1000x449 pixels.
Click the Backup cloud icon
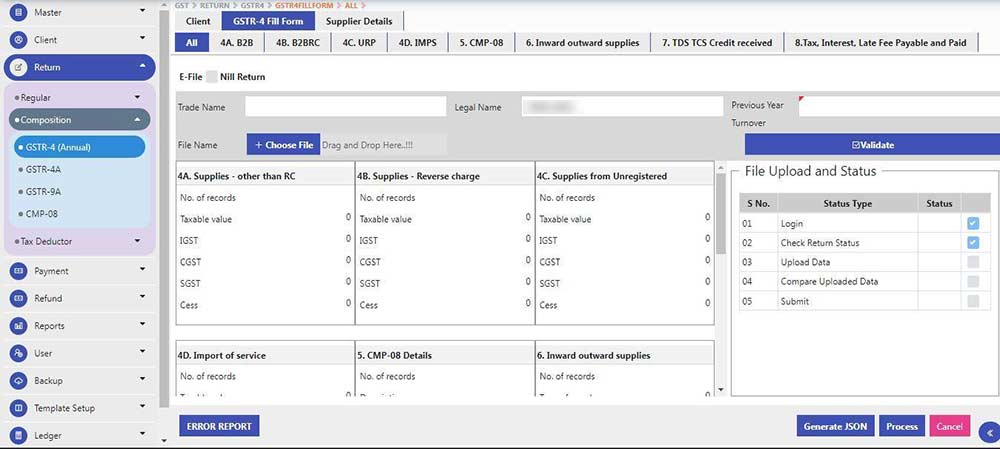[x=18, y=381]
